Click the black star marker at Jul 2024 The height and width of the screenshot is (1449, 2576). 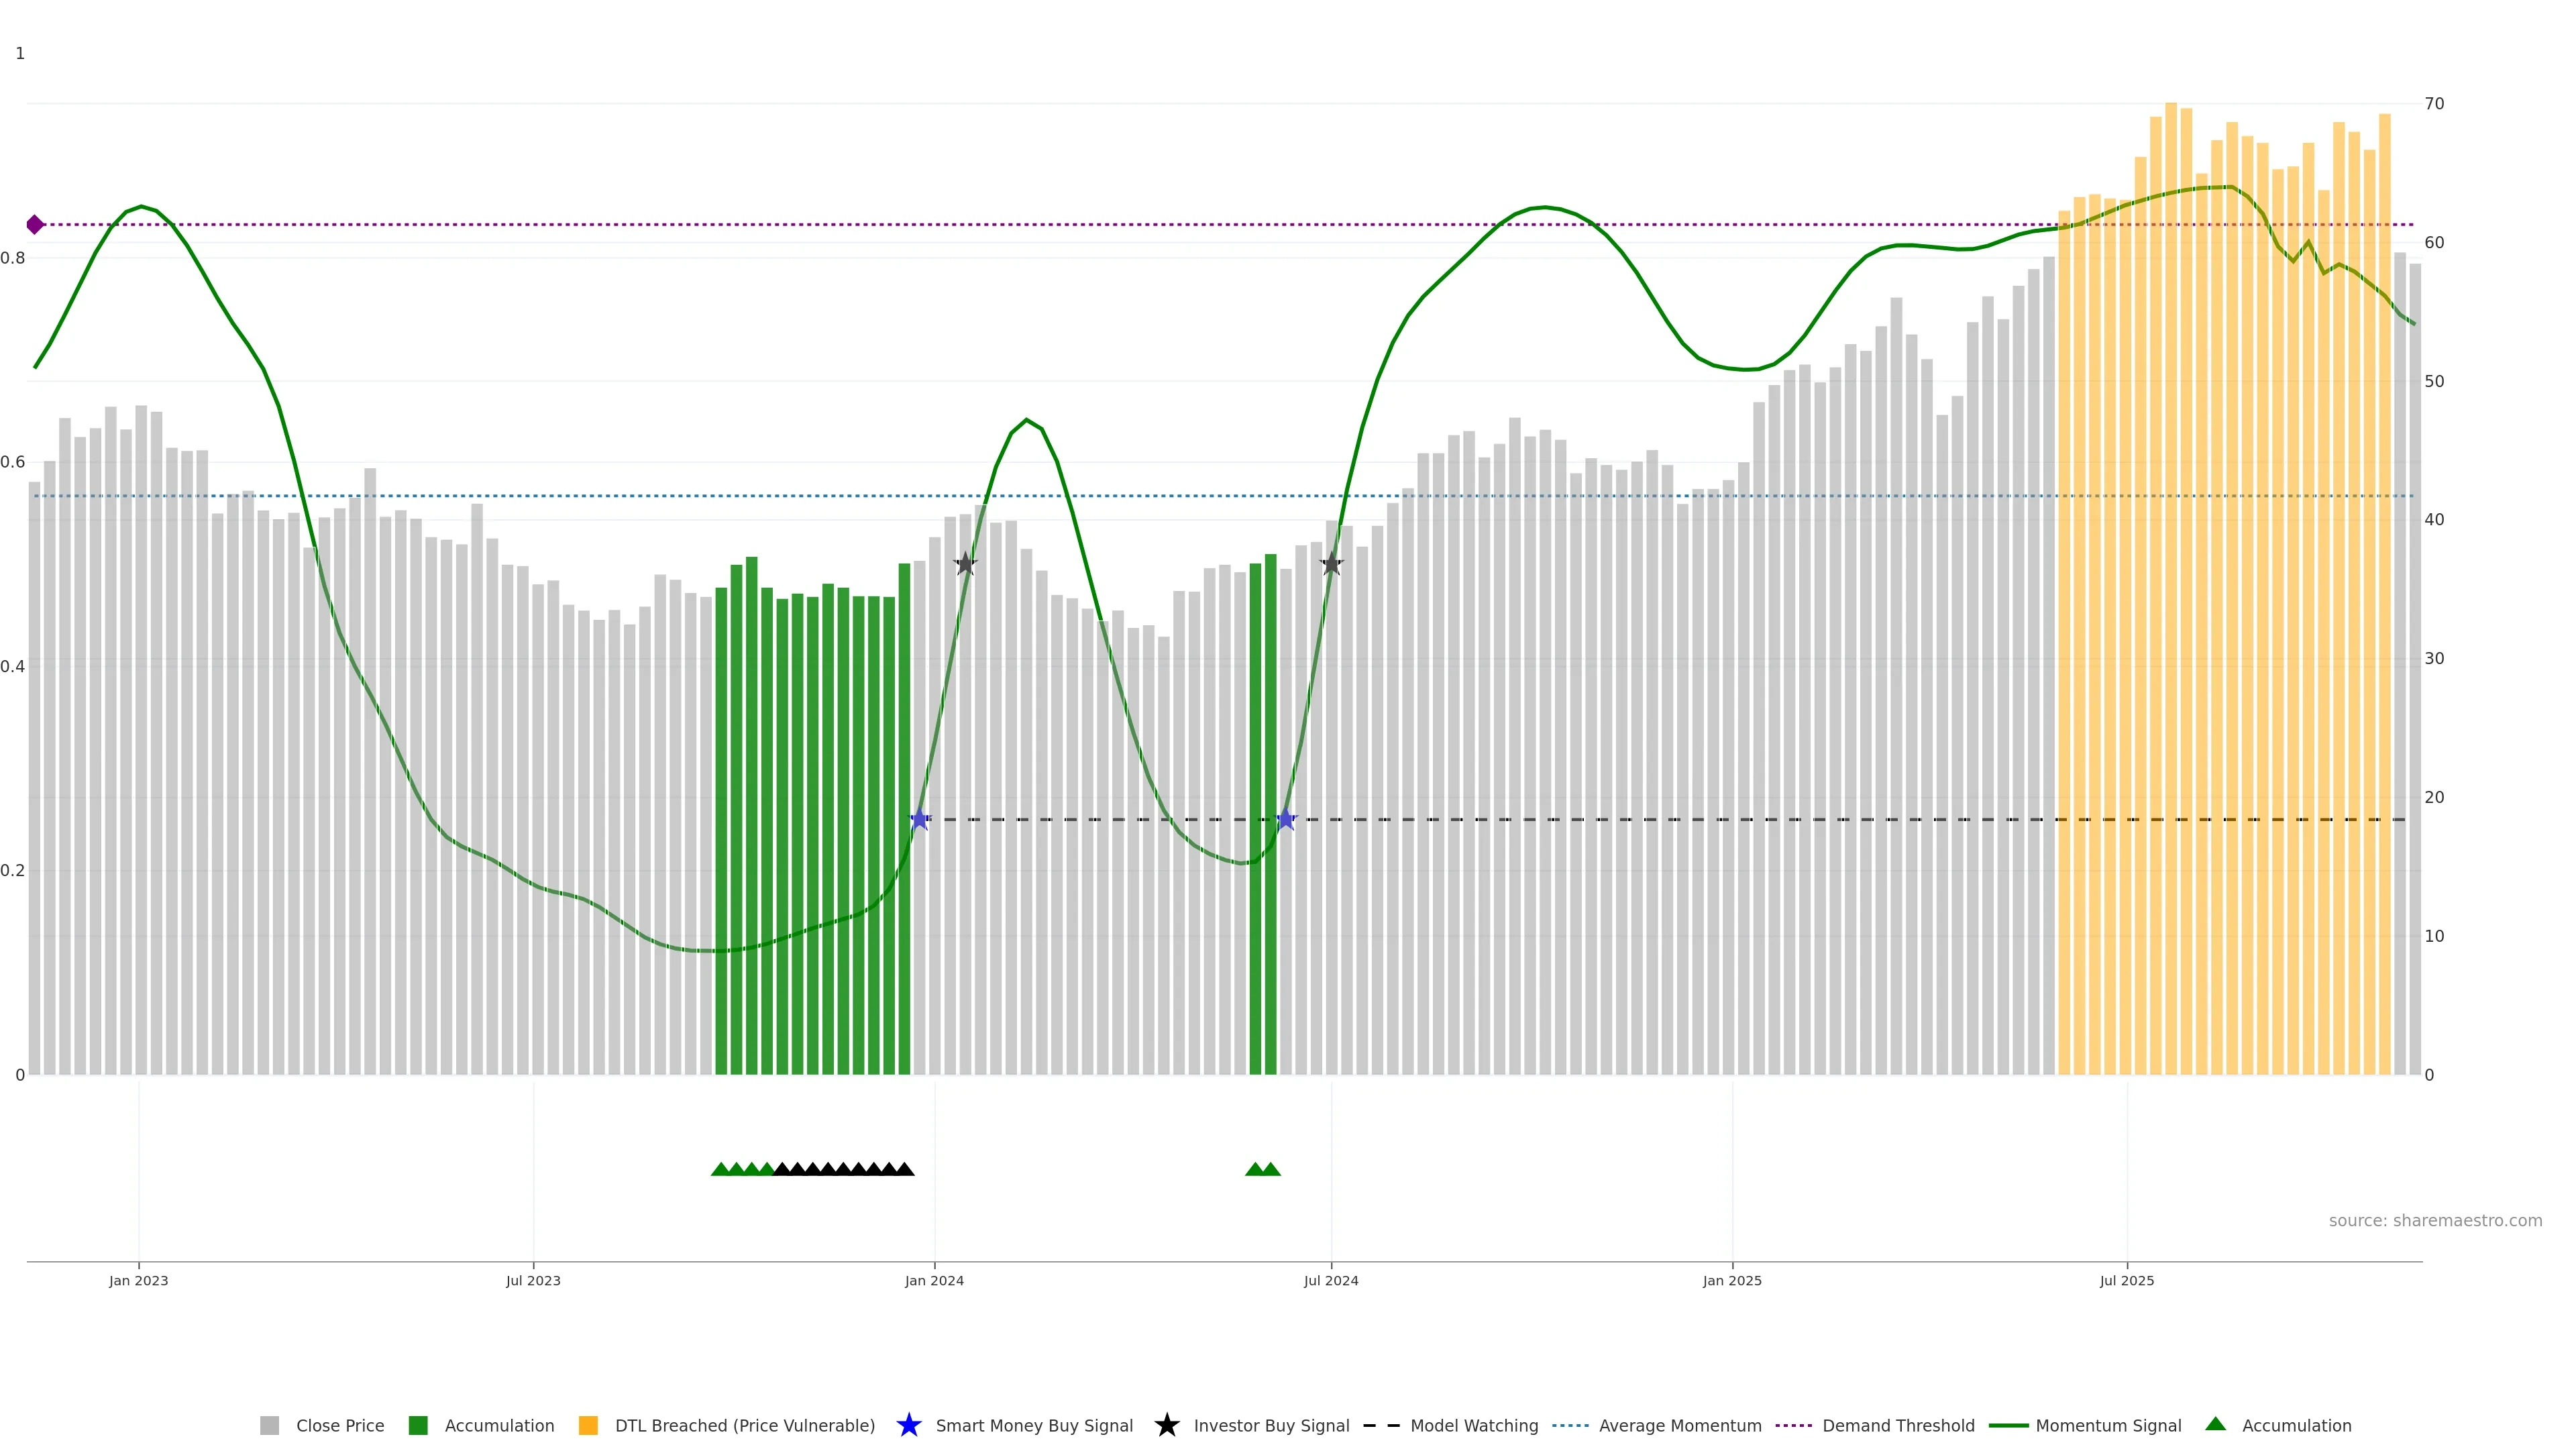click(1331, 564)
